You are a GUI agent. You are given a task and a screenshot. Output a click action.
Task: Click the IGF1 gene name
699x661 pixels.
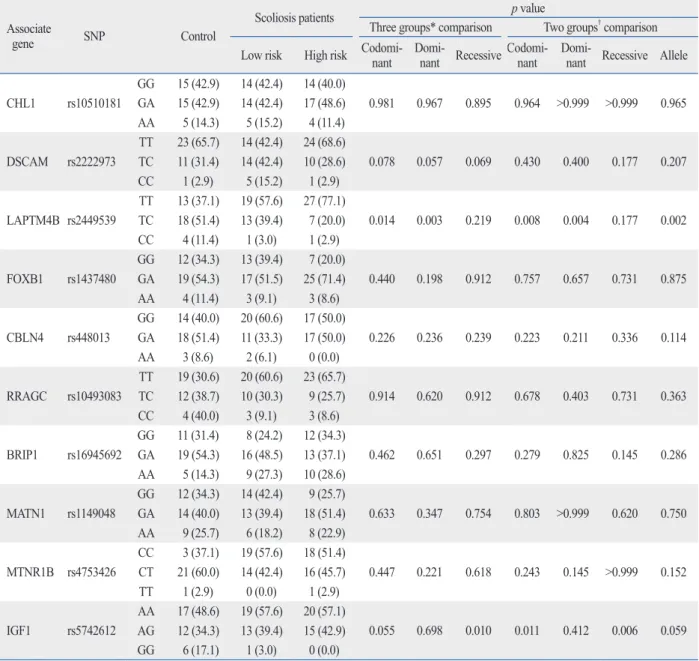click(18, 631)
